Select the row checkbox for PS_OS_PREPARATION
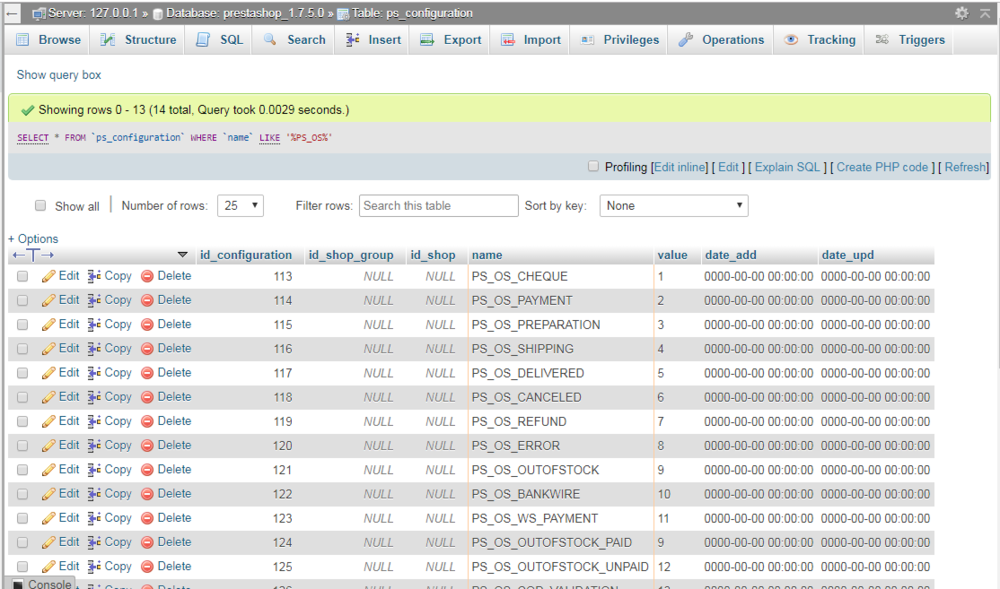1000x589 pixels. tap(22, 325)
